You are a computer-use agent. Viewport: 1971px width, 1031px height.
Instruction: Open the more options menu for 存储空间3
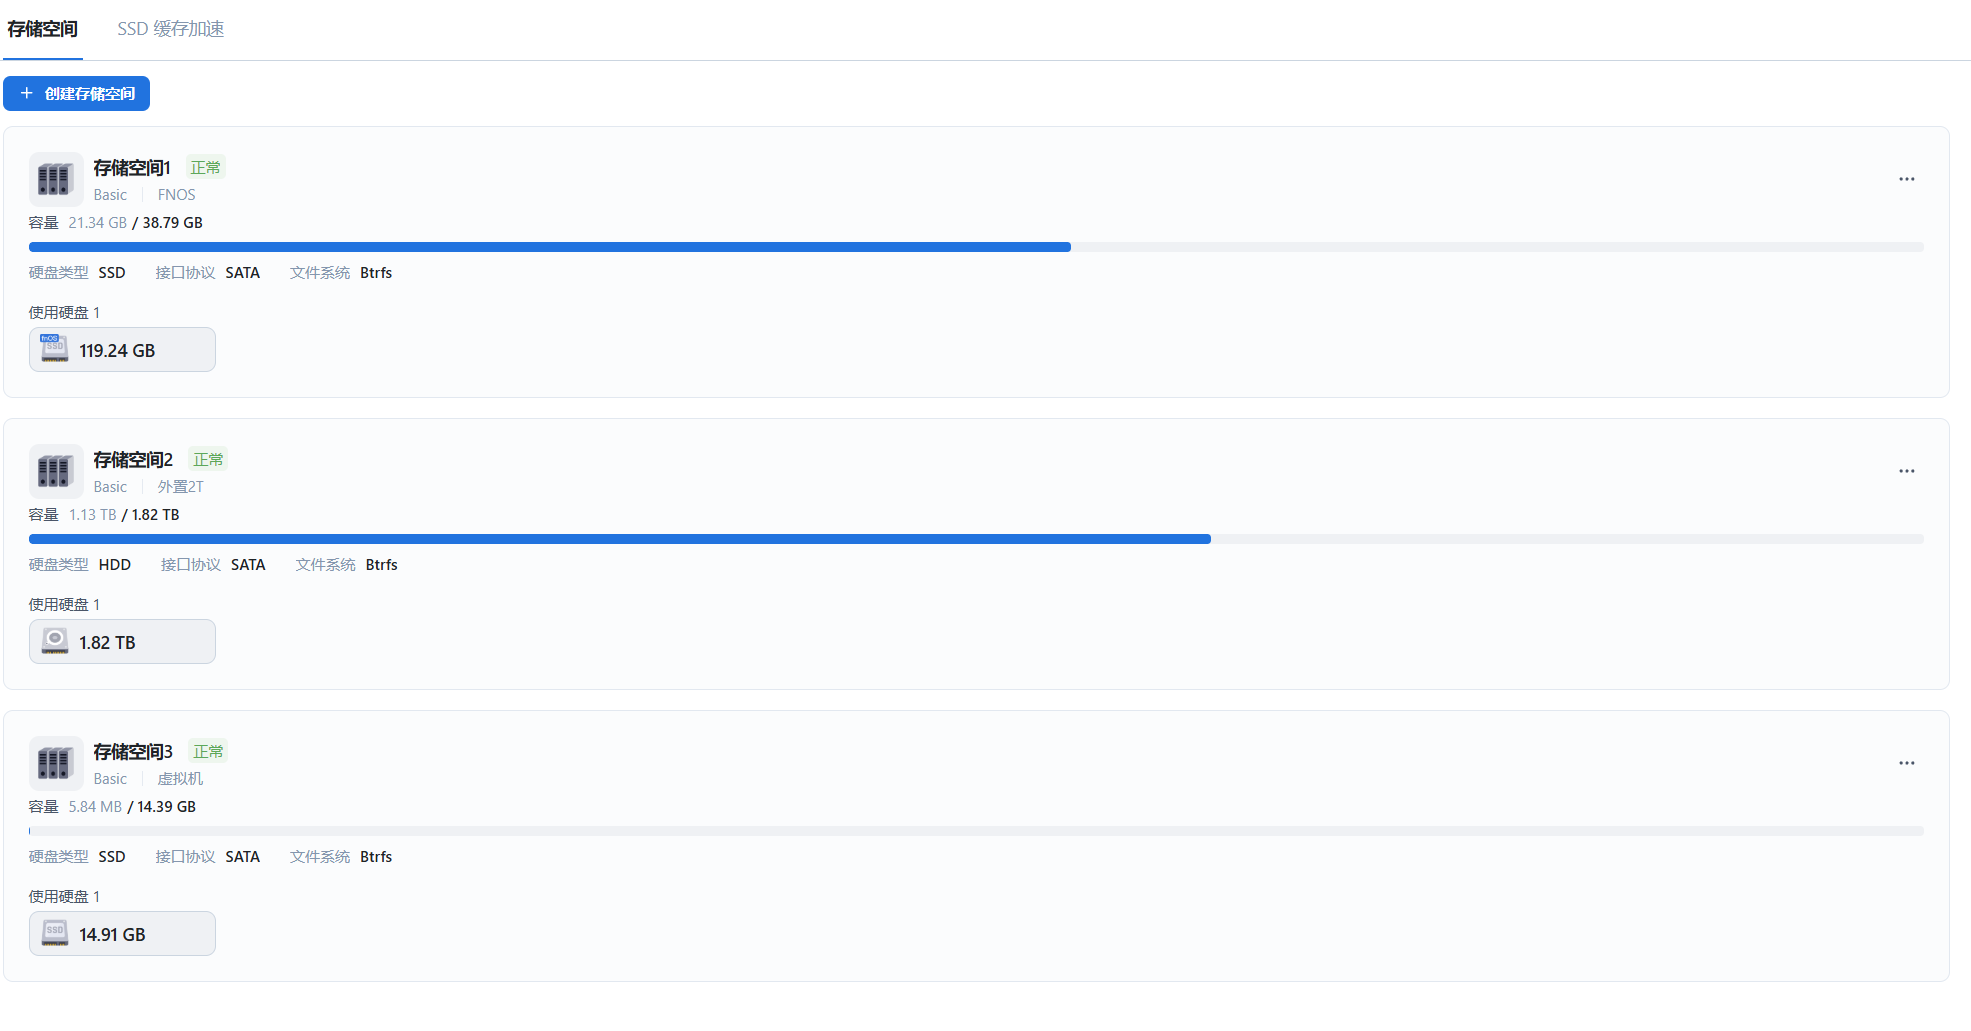coord(1906,763)
